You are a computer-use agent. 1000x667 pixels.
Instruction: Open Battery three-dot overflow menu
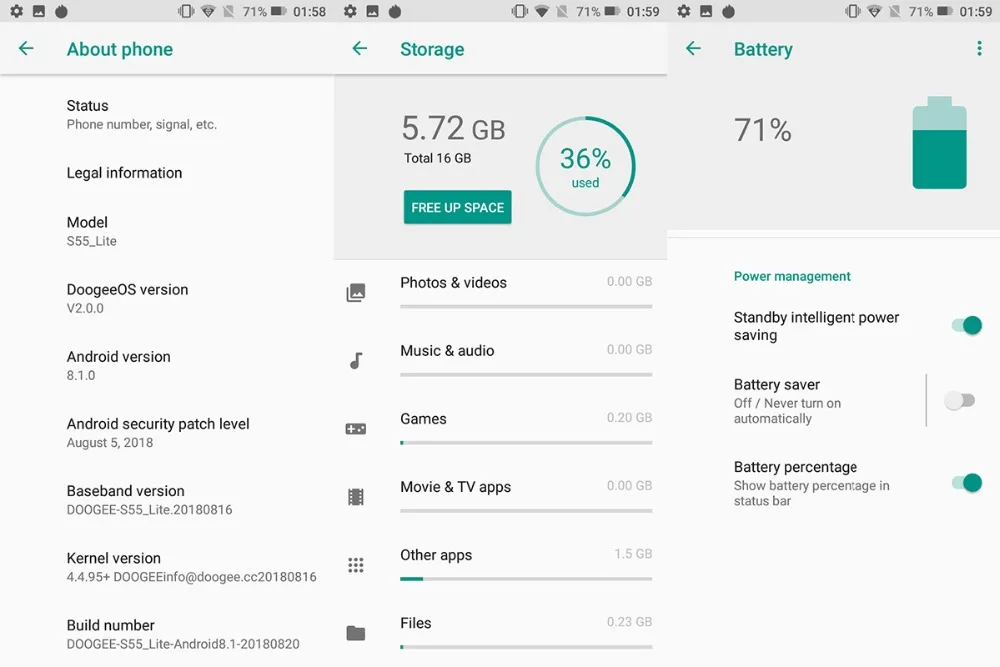point(980,48)
